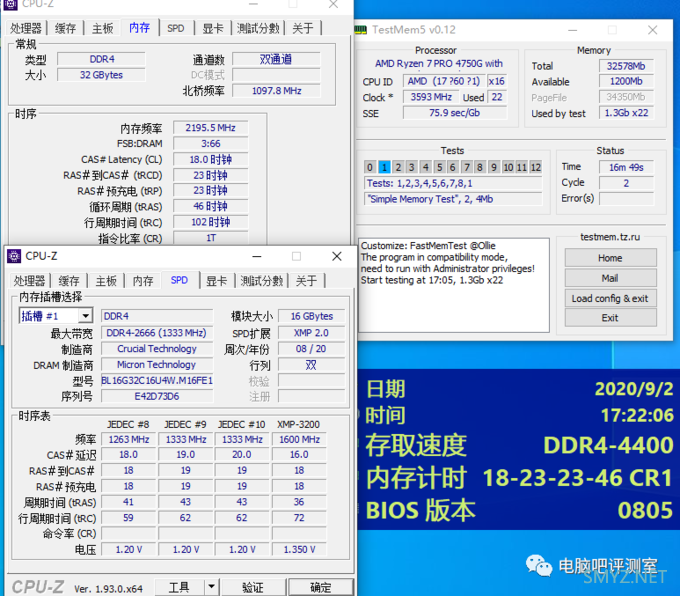Select 显卡 tab in back CPU-Z window

pyautogui.click(x=213, y=29)
